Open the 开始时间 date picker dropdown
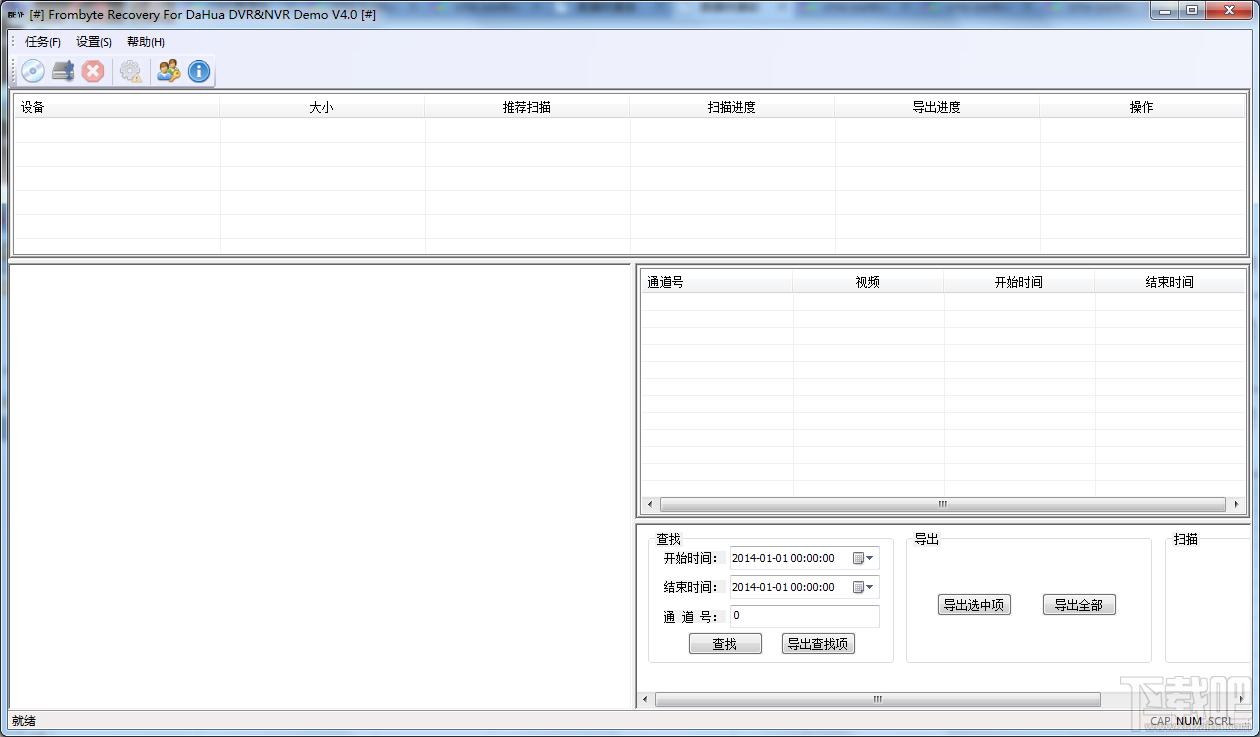Screen dimensions: 1260x737 click(x=864, y=559)
